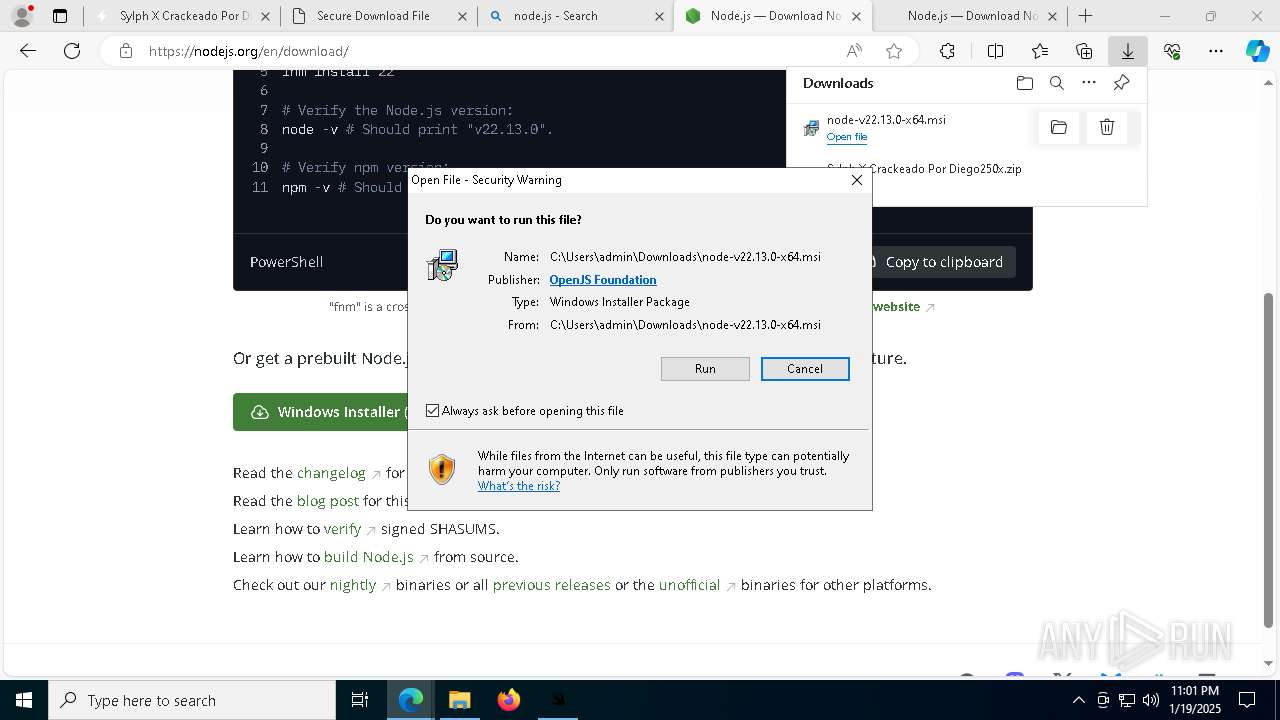Cancel the Open File security warning
This screenshot has width=1280, height=720.
tap(805, 369)
